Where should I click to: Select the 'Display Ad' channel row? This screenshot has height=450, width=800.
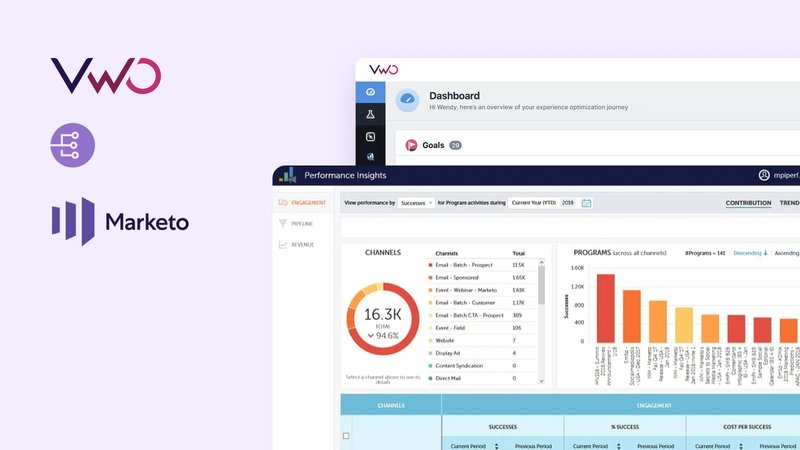click(x=482, y=353)
